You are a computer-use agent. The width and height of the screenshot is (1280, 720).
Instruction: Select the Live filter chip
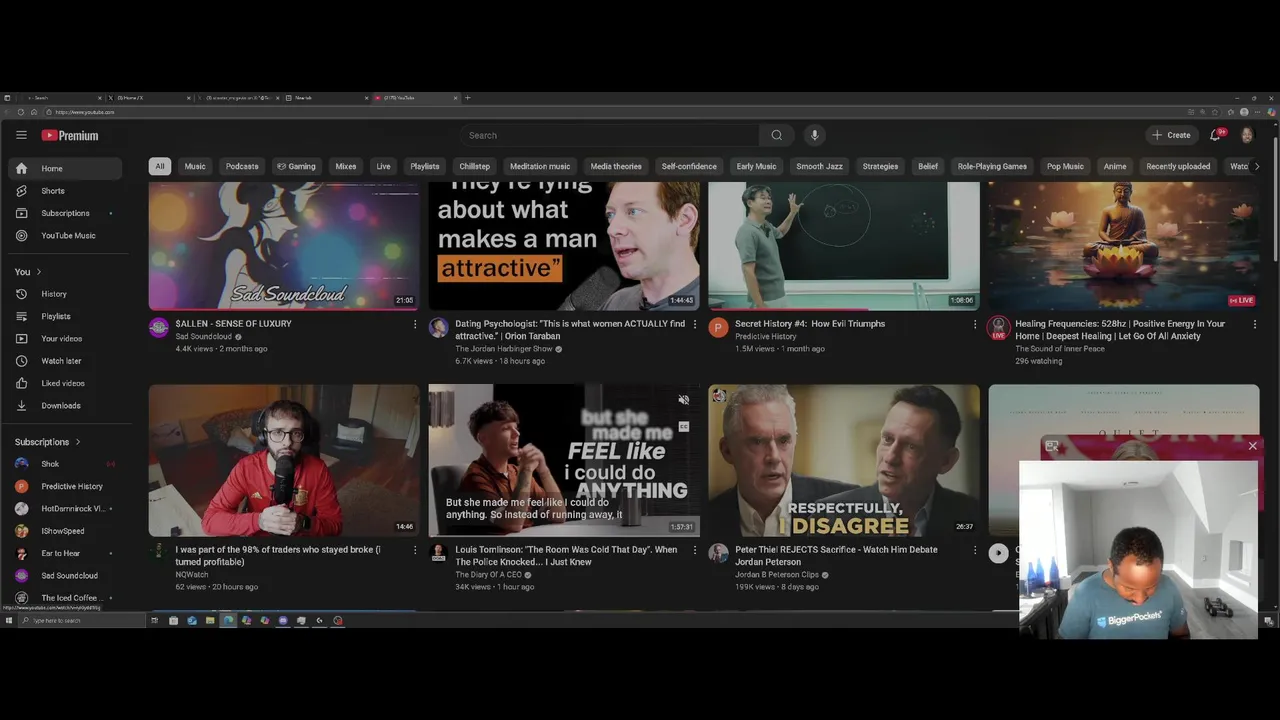[x=383, y=166]
